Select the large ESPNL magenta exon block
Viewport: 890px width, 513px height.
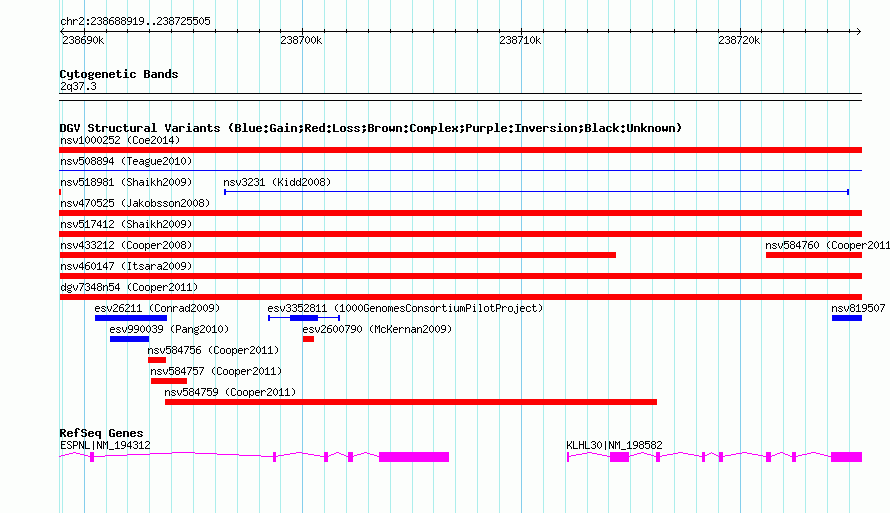[x=414, y=457]
